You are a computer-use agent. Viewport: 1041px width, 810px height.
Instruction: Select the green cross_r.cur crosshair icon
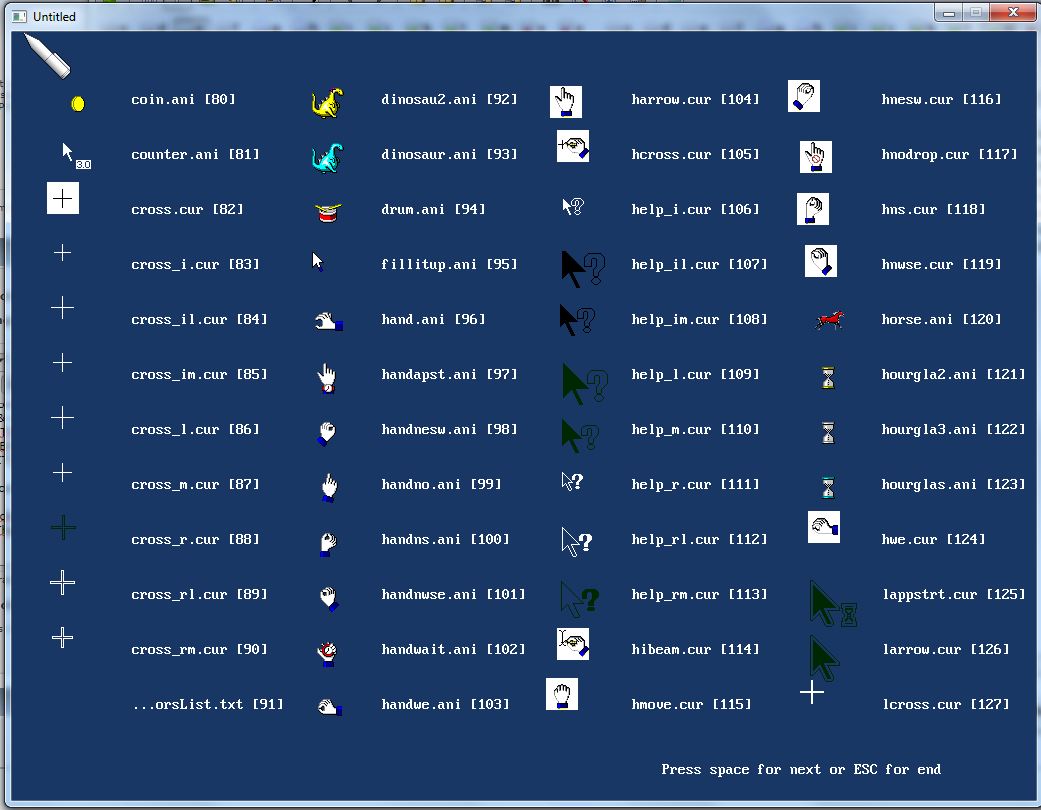pos(63,528)
